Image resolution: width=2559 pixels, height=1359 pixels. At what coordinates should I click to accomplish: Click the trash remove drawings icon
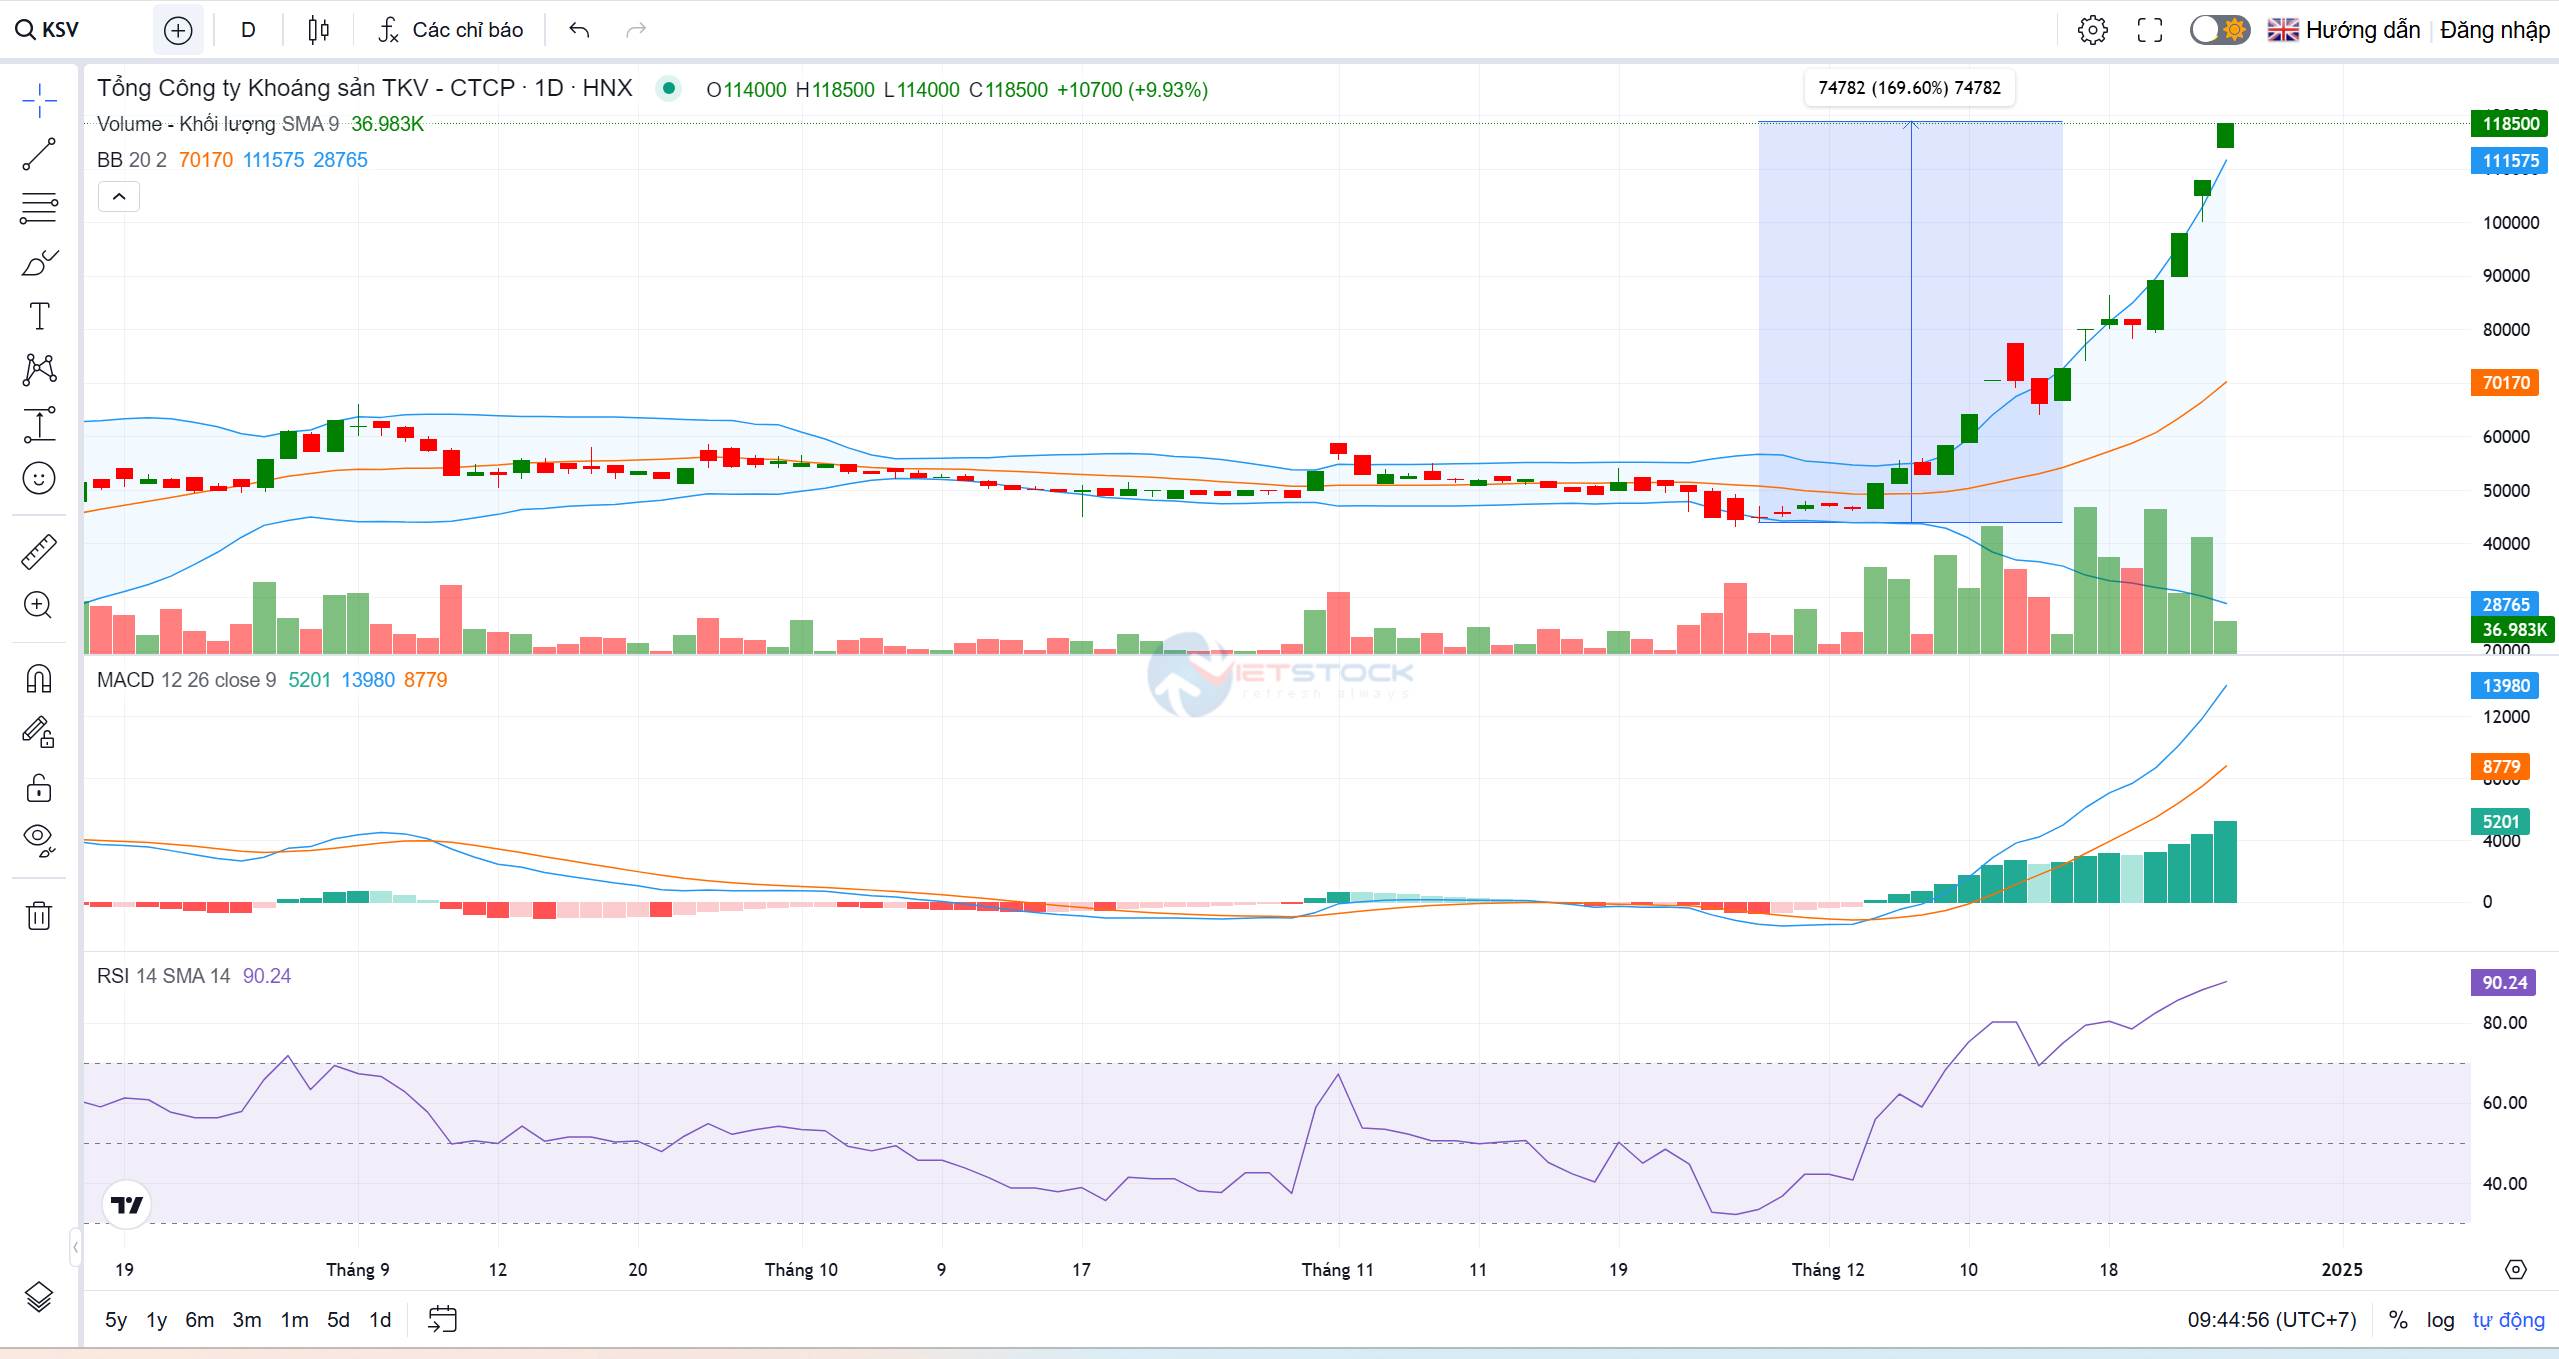(x=39, y=915)
